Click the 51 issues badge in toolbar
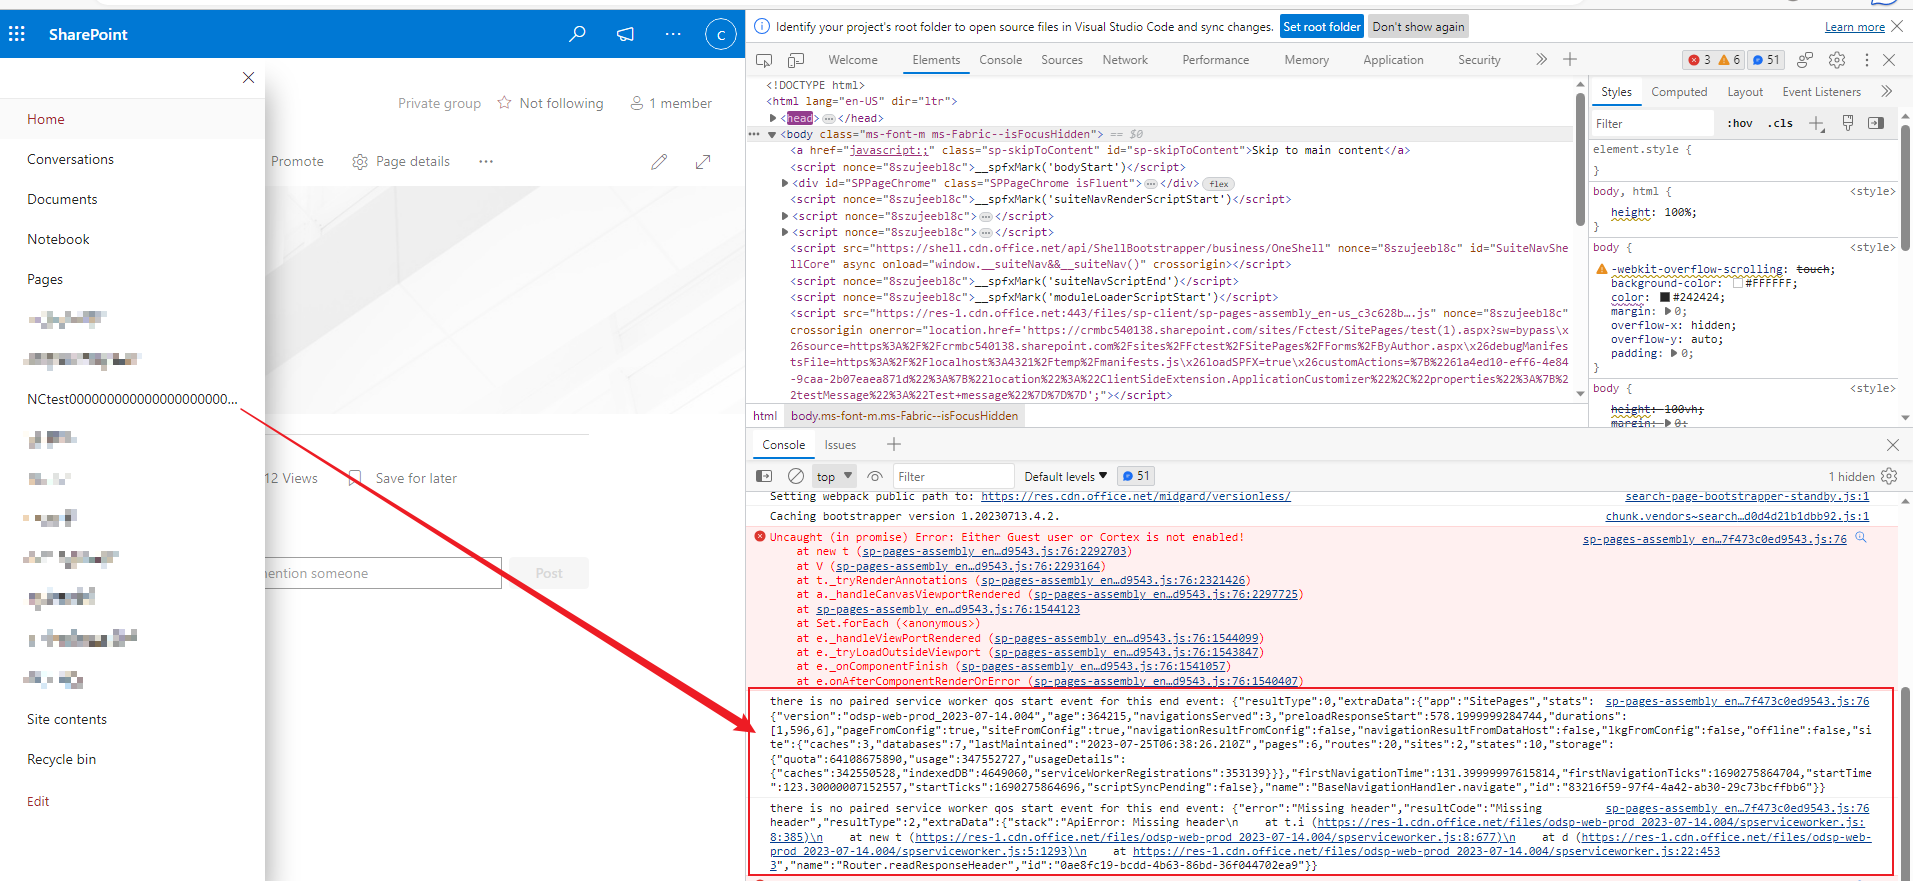The height and width of the screenshot is (881, 1913). [1766, 60]
